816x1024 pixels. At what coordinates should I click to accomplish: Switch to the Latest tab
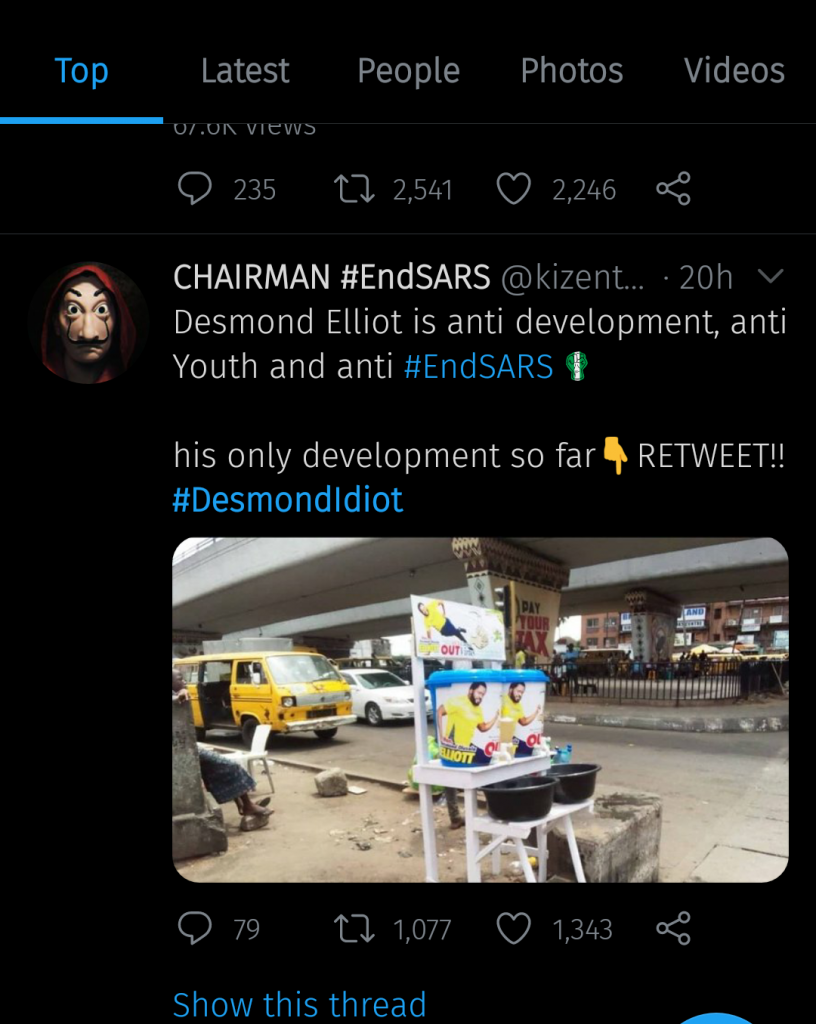[245, 71]
